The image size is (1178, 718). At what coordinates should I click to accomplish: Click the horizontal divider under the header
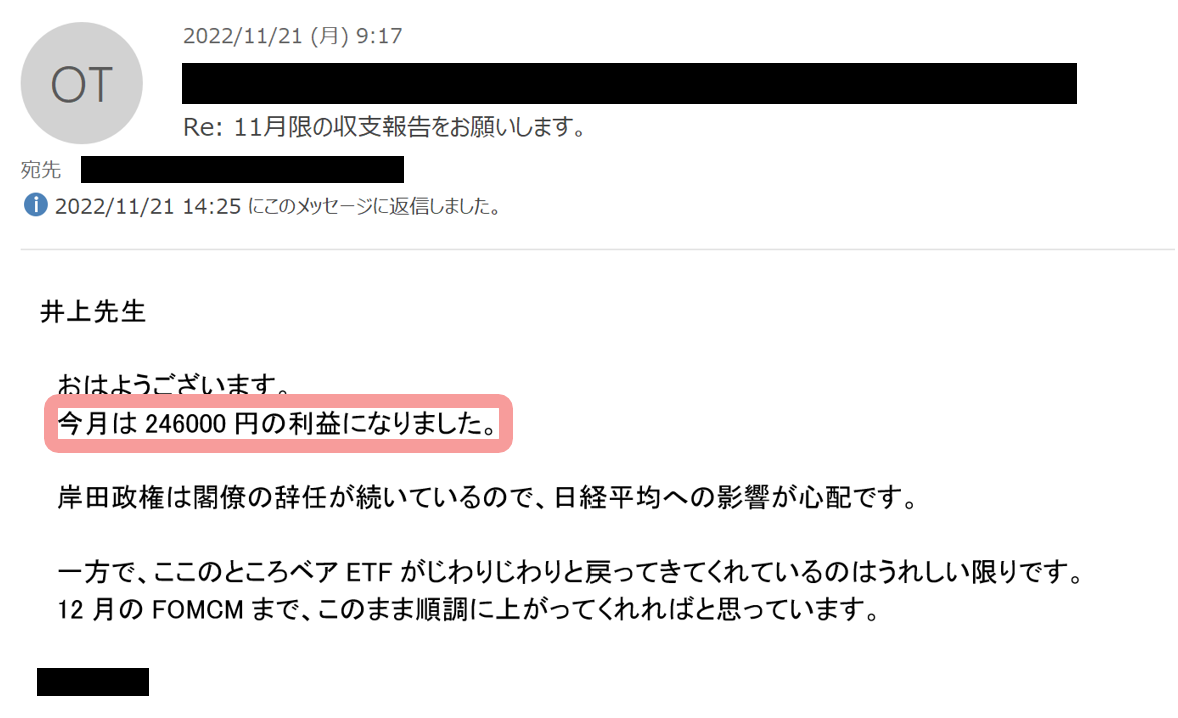click(x=598, y=249)
